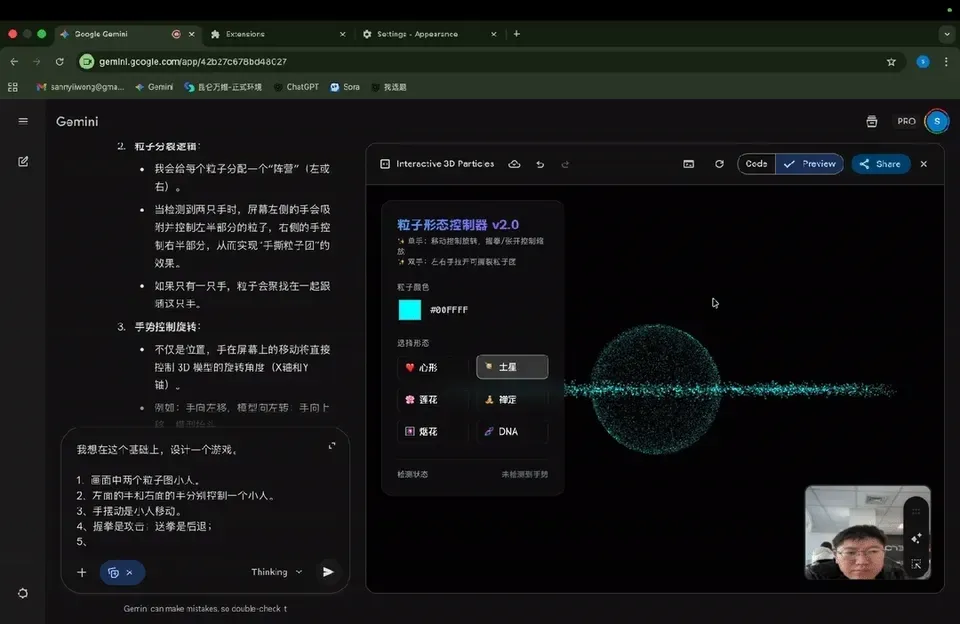The image size is (960, 624).
Task: Open the ChatGPT bookmark
Action: [296, 87]
